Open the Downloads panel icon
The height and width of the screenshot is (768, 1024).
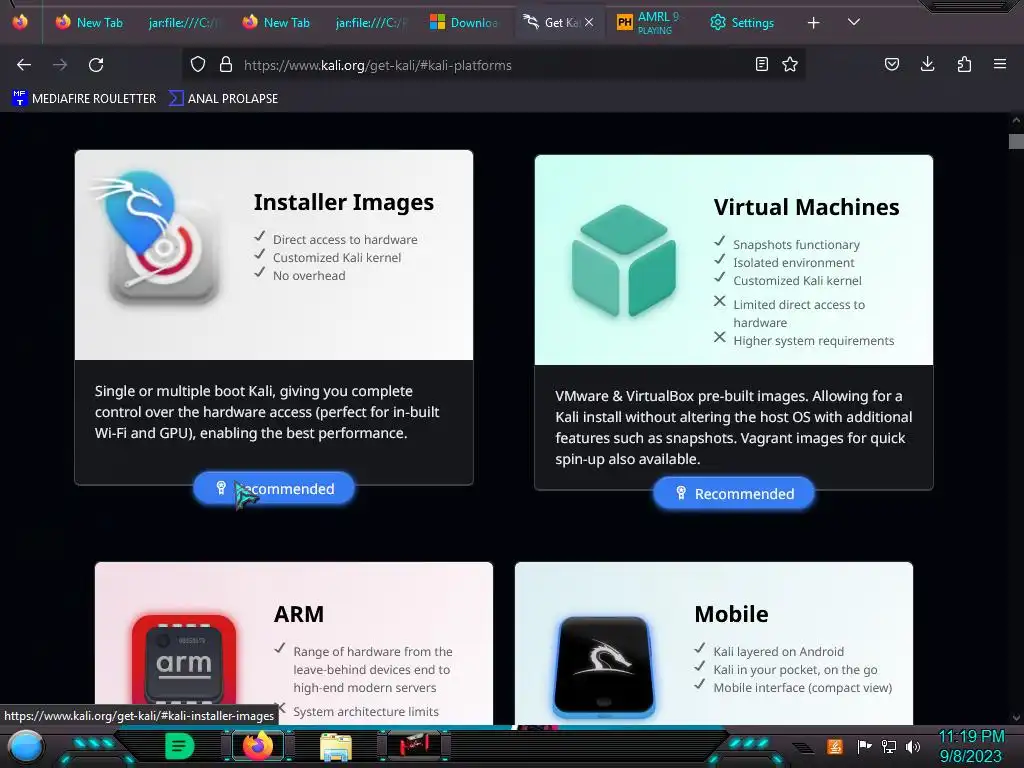click(x=927, y=64)
